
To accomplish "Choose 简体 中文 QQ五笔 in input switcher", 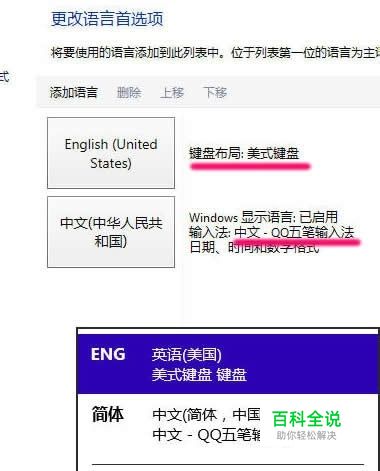I will tap(228, 424).
